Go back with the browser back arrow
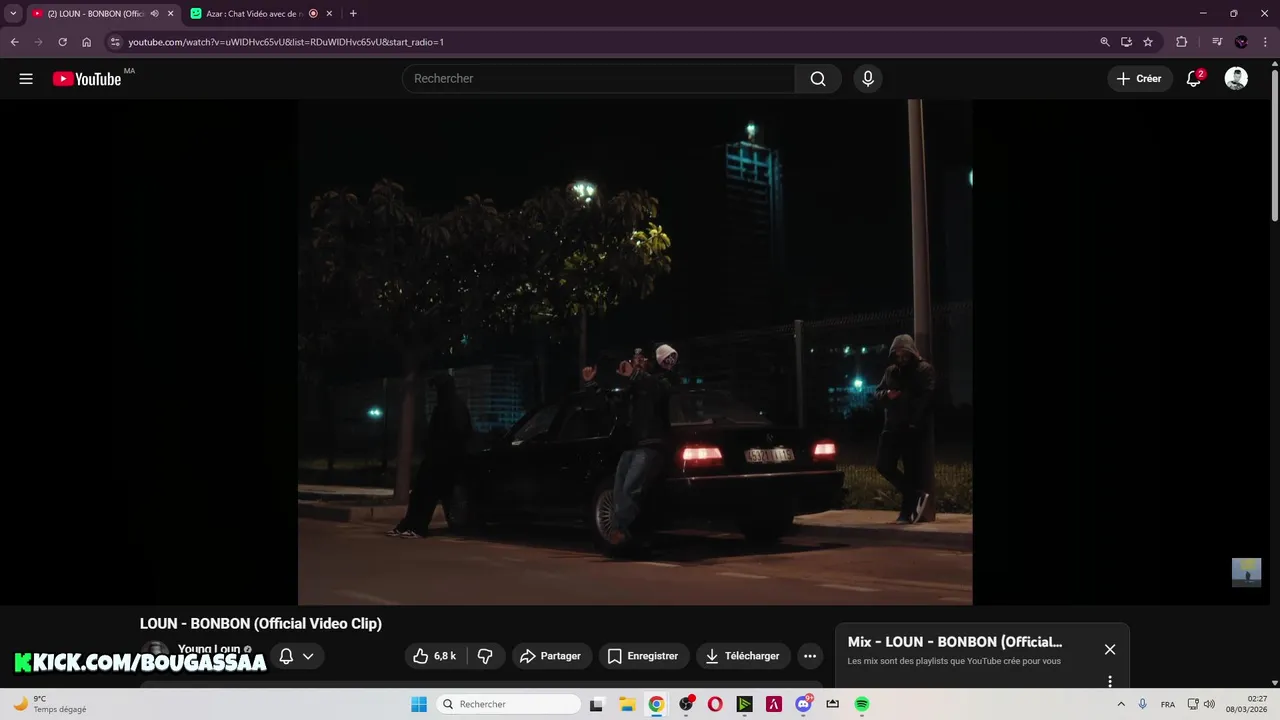 click(x=14, y=42)
